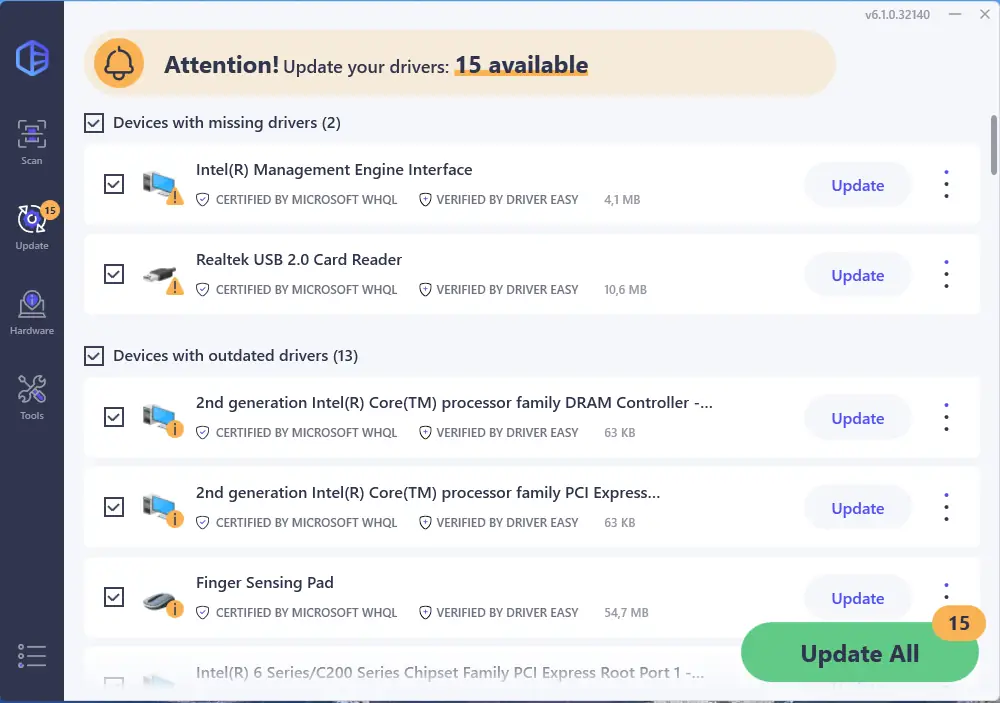Open the Tools section in sidebar

pos(32,396)
